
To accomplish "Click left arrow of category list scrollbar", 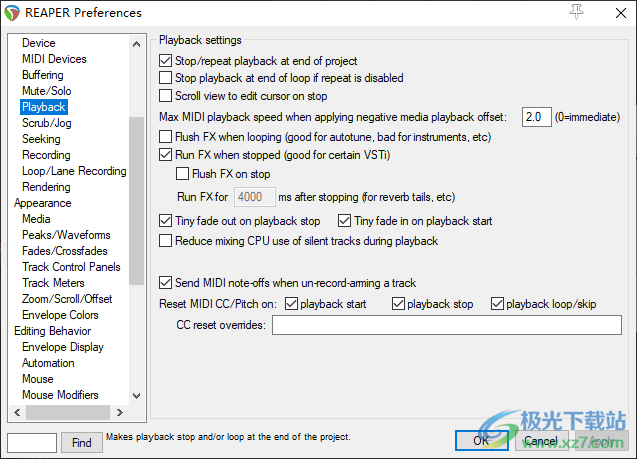I will [14, 412].
